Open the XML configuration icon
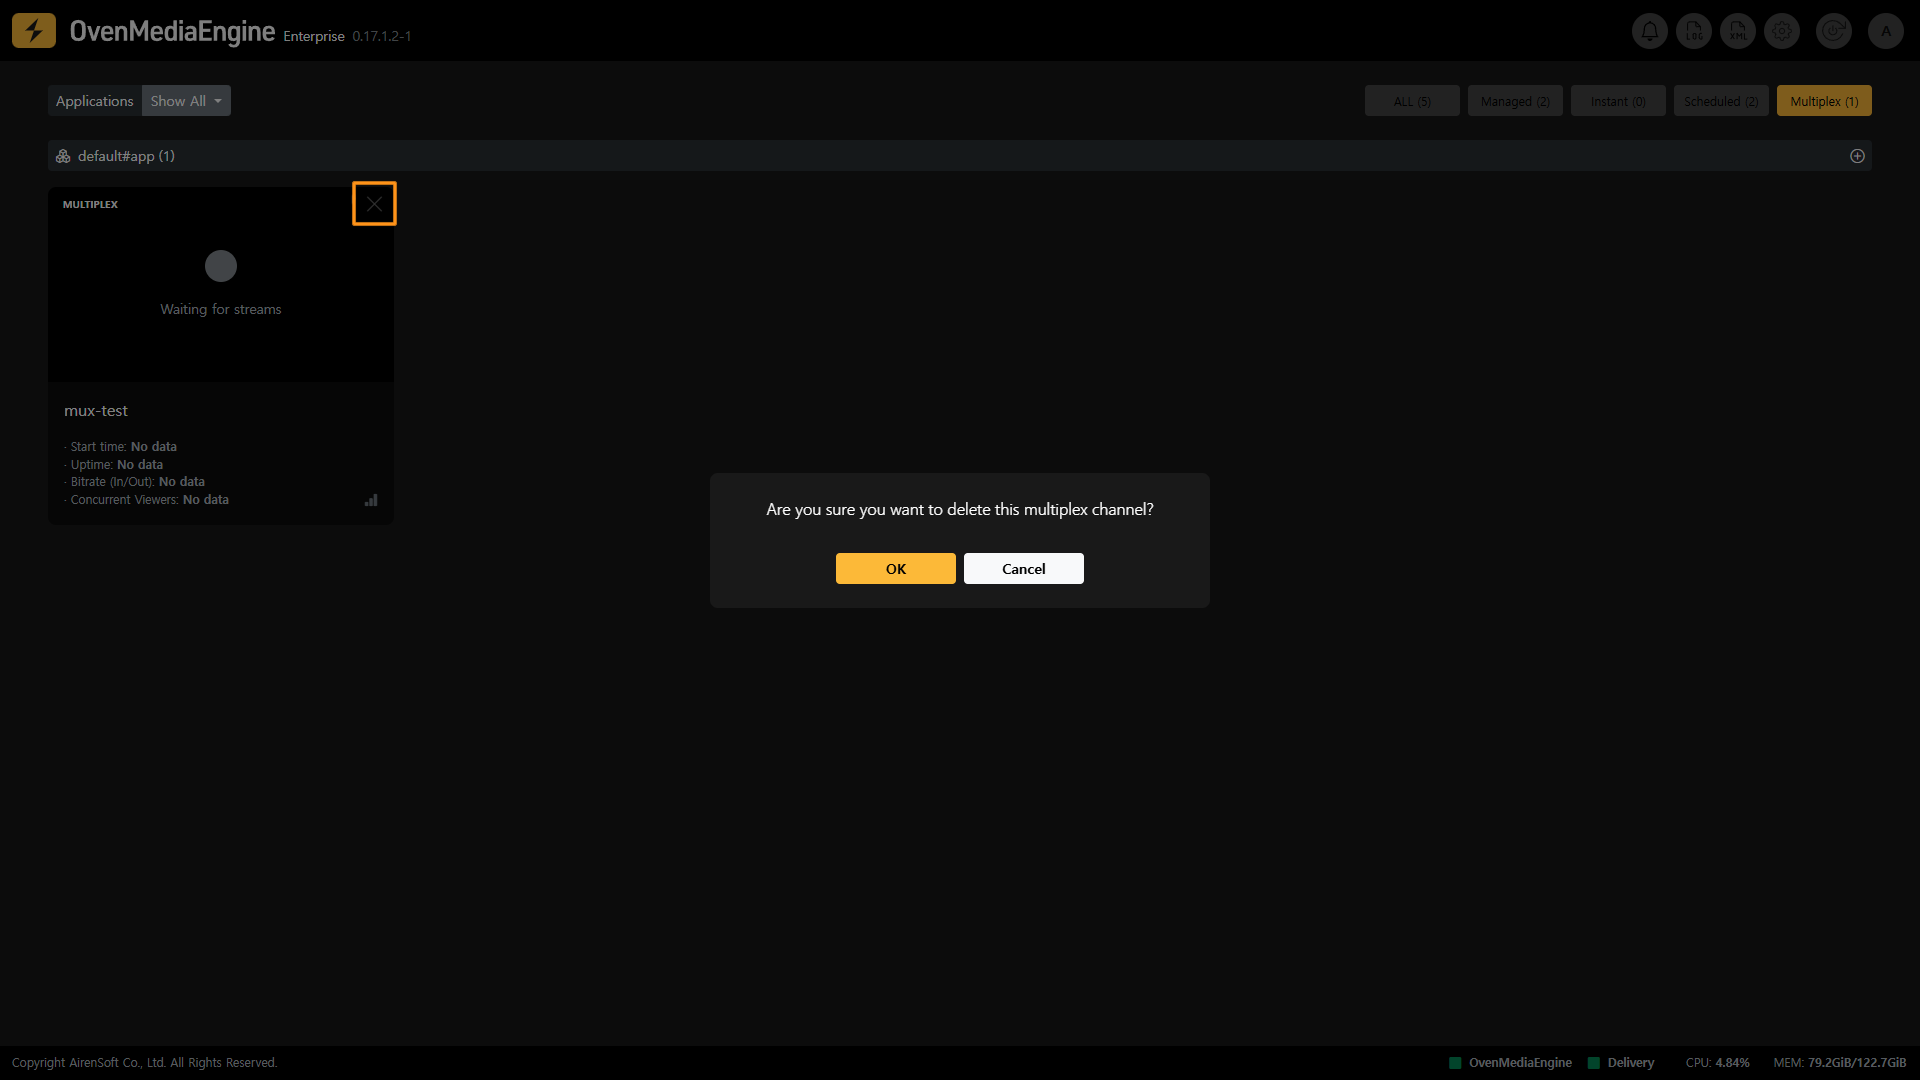The image size is (1920, 1080). pyautogui.click(x=1737, y=31)
